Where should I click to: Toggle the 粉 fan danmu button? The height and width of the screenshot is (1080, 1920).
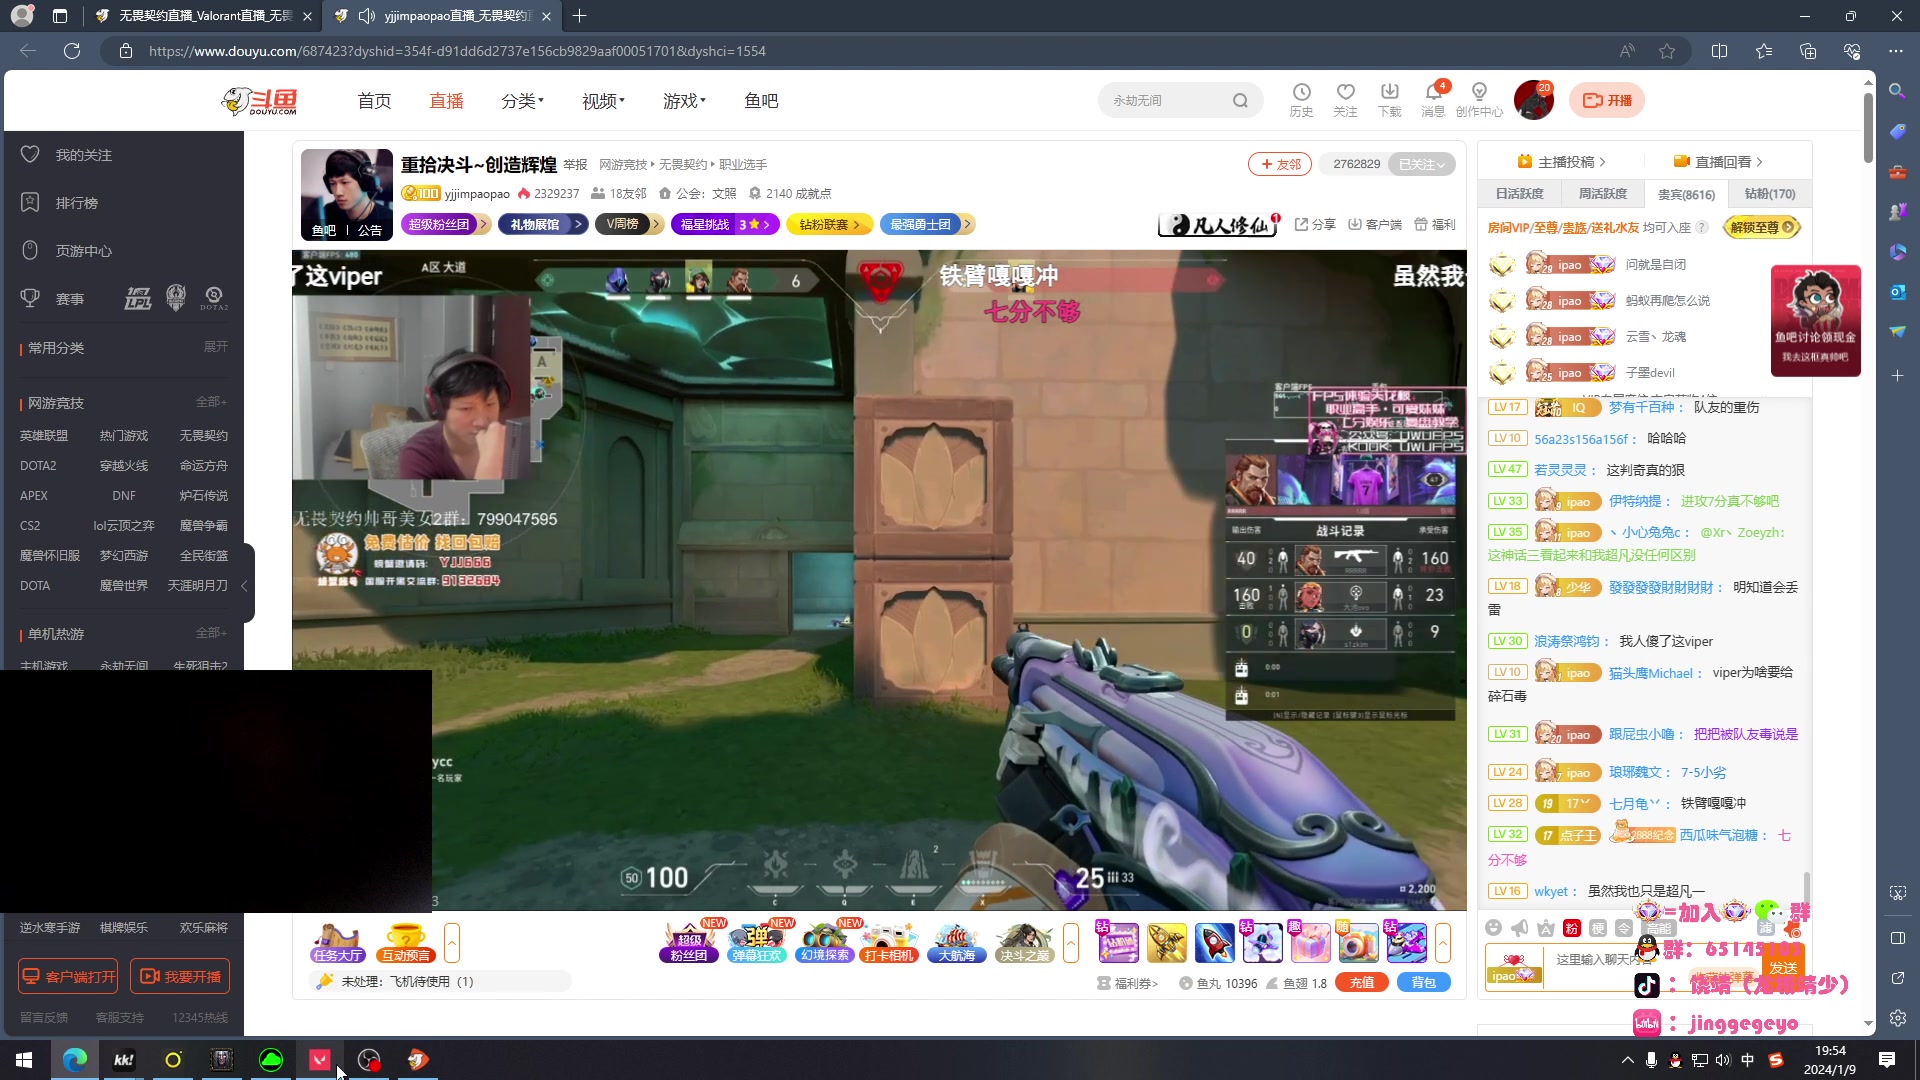tap(1572, 928)
